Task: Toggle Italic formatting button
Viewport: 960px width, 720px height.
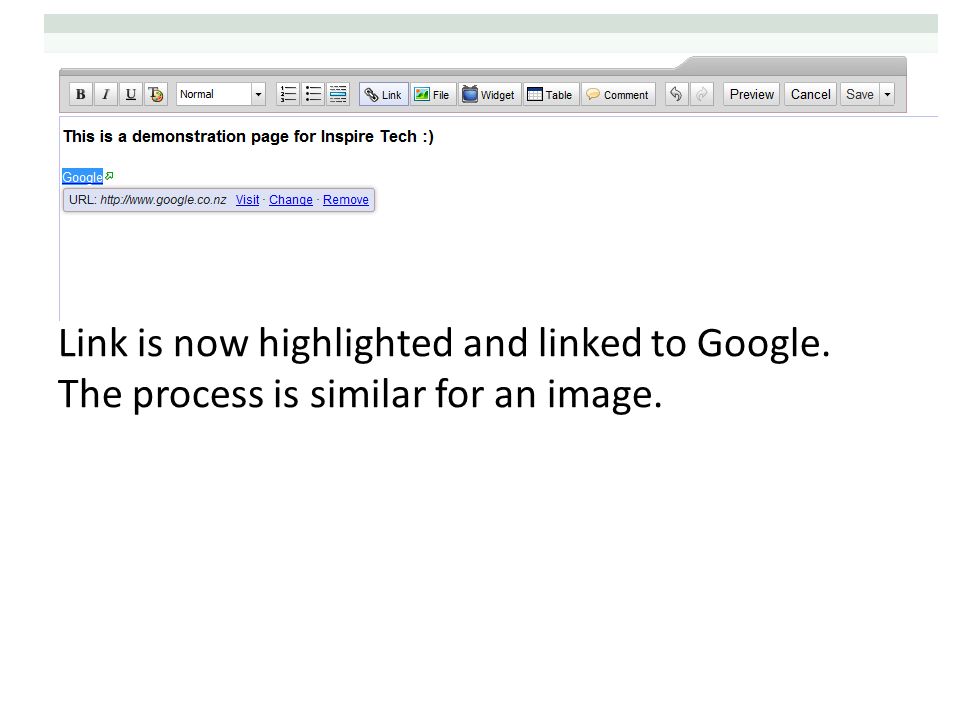Action: (105, 94)
